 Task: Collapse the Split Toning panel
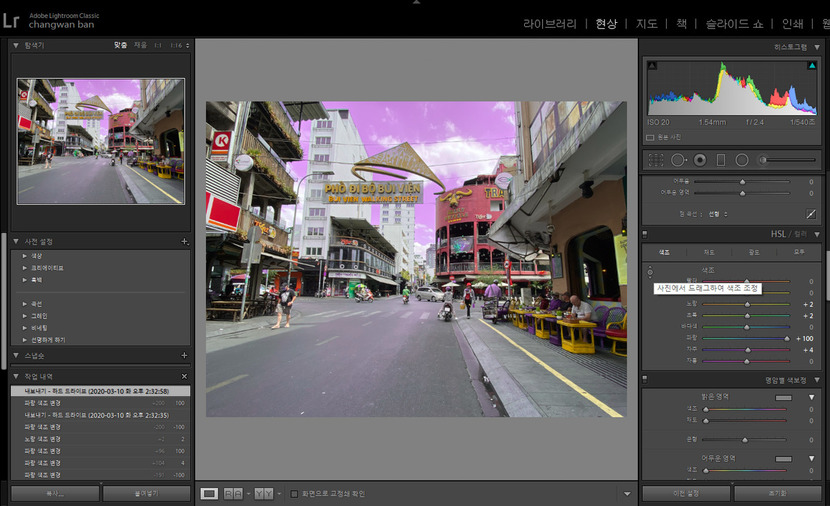pos(817,380)
